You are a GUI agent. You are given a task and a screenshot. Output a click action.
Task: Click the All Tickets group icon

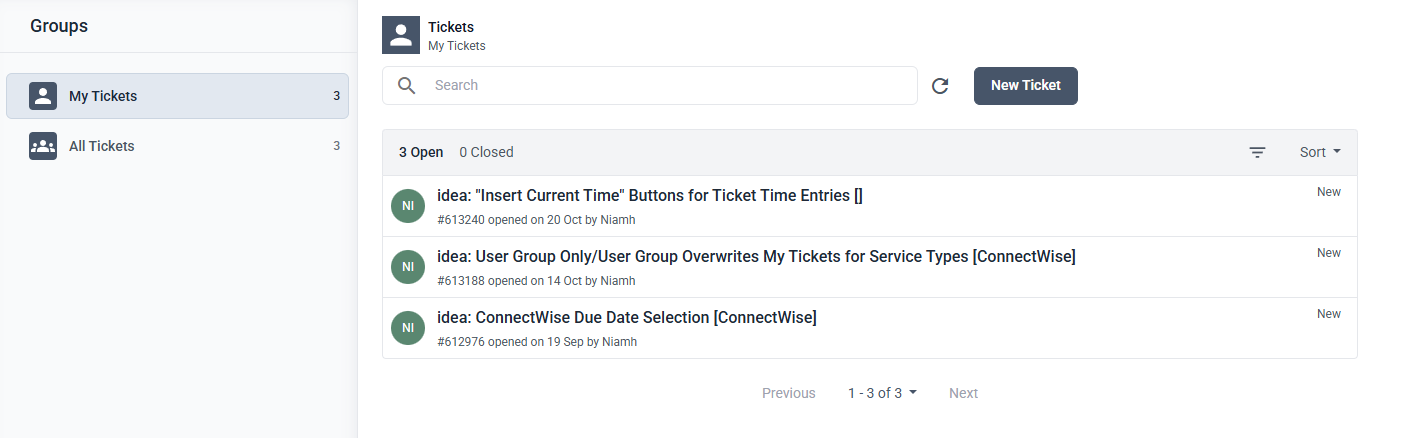point(43,146)
